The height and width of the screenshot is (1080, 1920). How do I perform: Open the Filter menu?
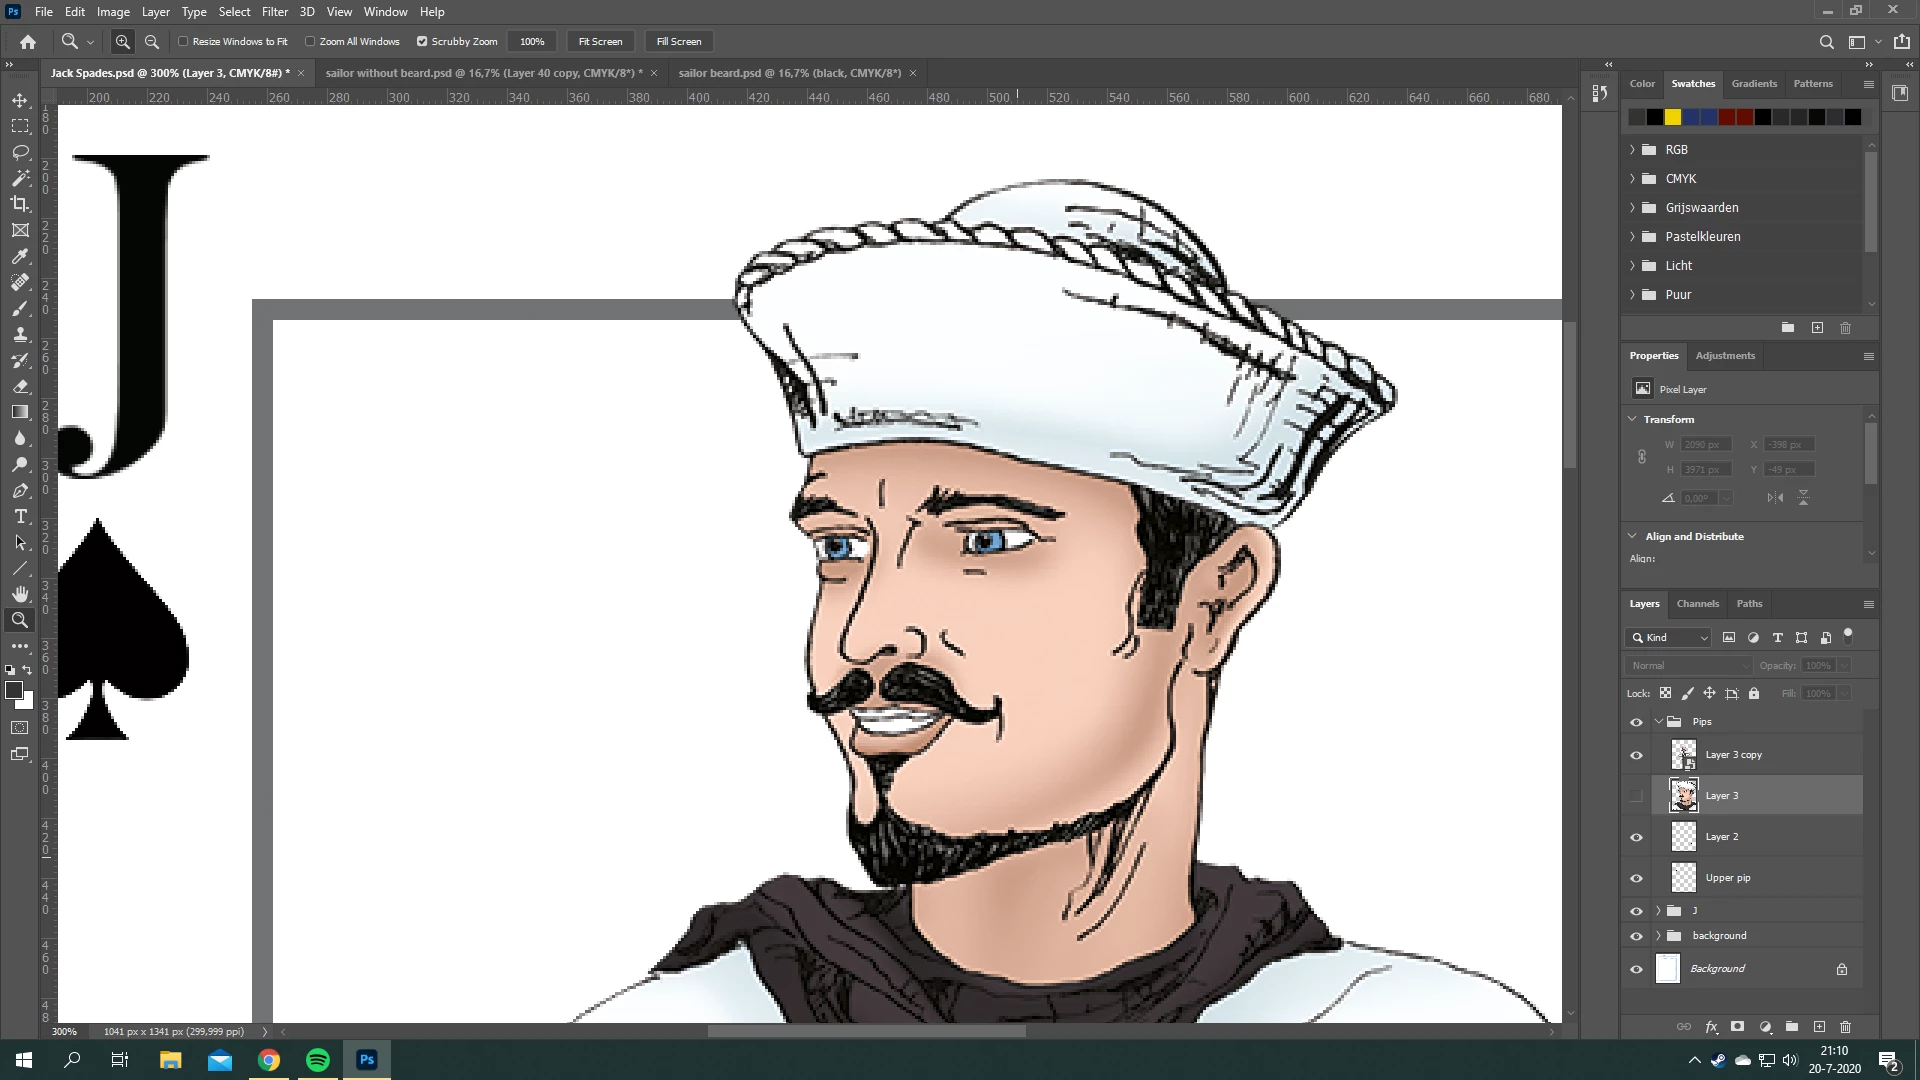tap(274, 12)
